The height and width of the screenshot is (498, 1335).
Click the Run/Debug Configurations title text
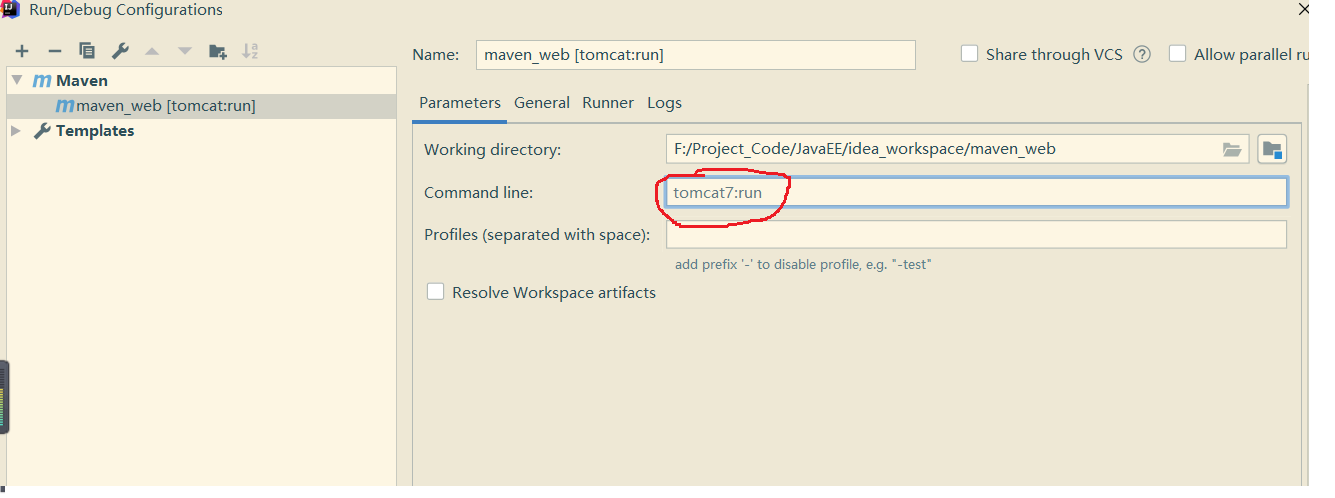[126, 10]
